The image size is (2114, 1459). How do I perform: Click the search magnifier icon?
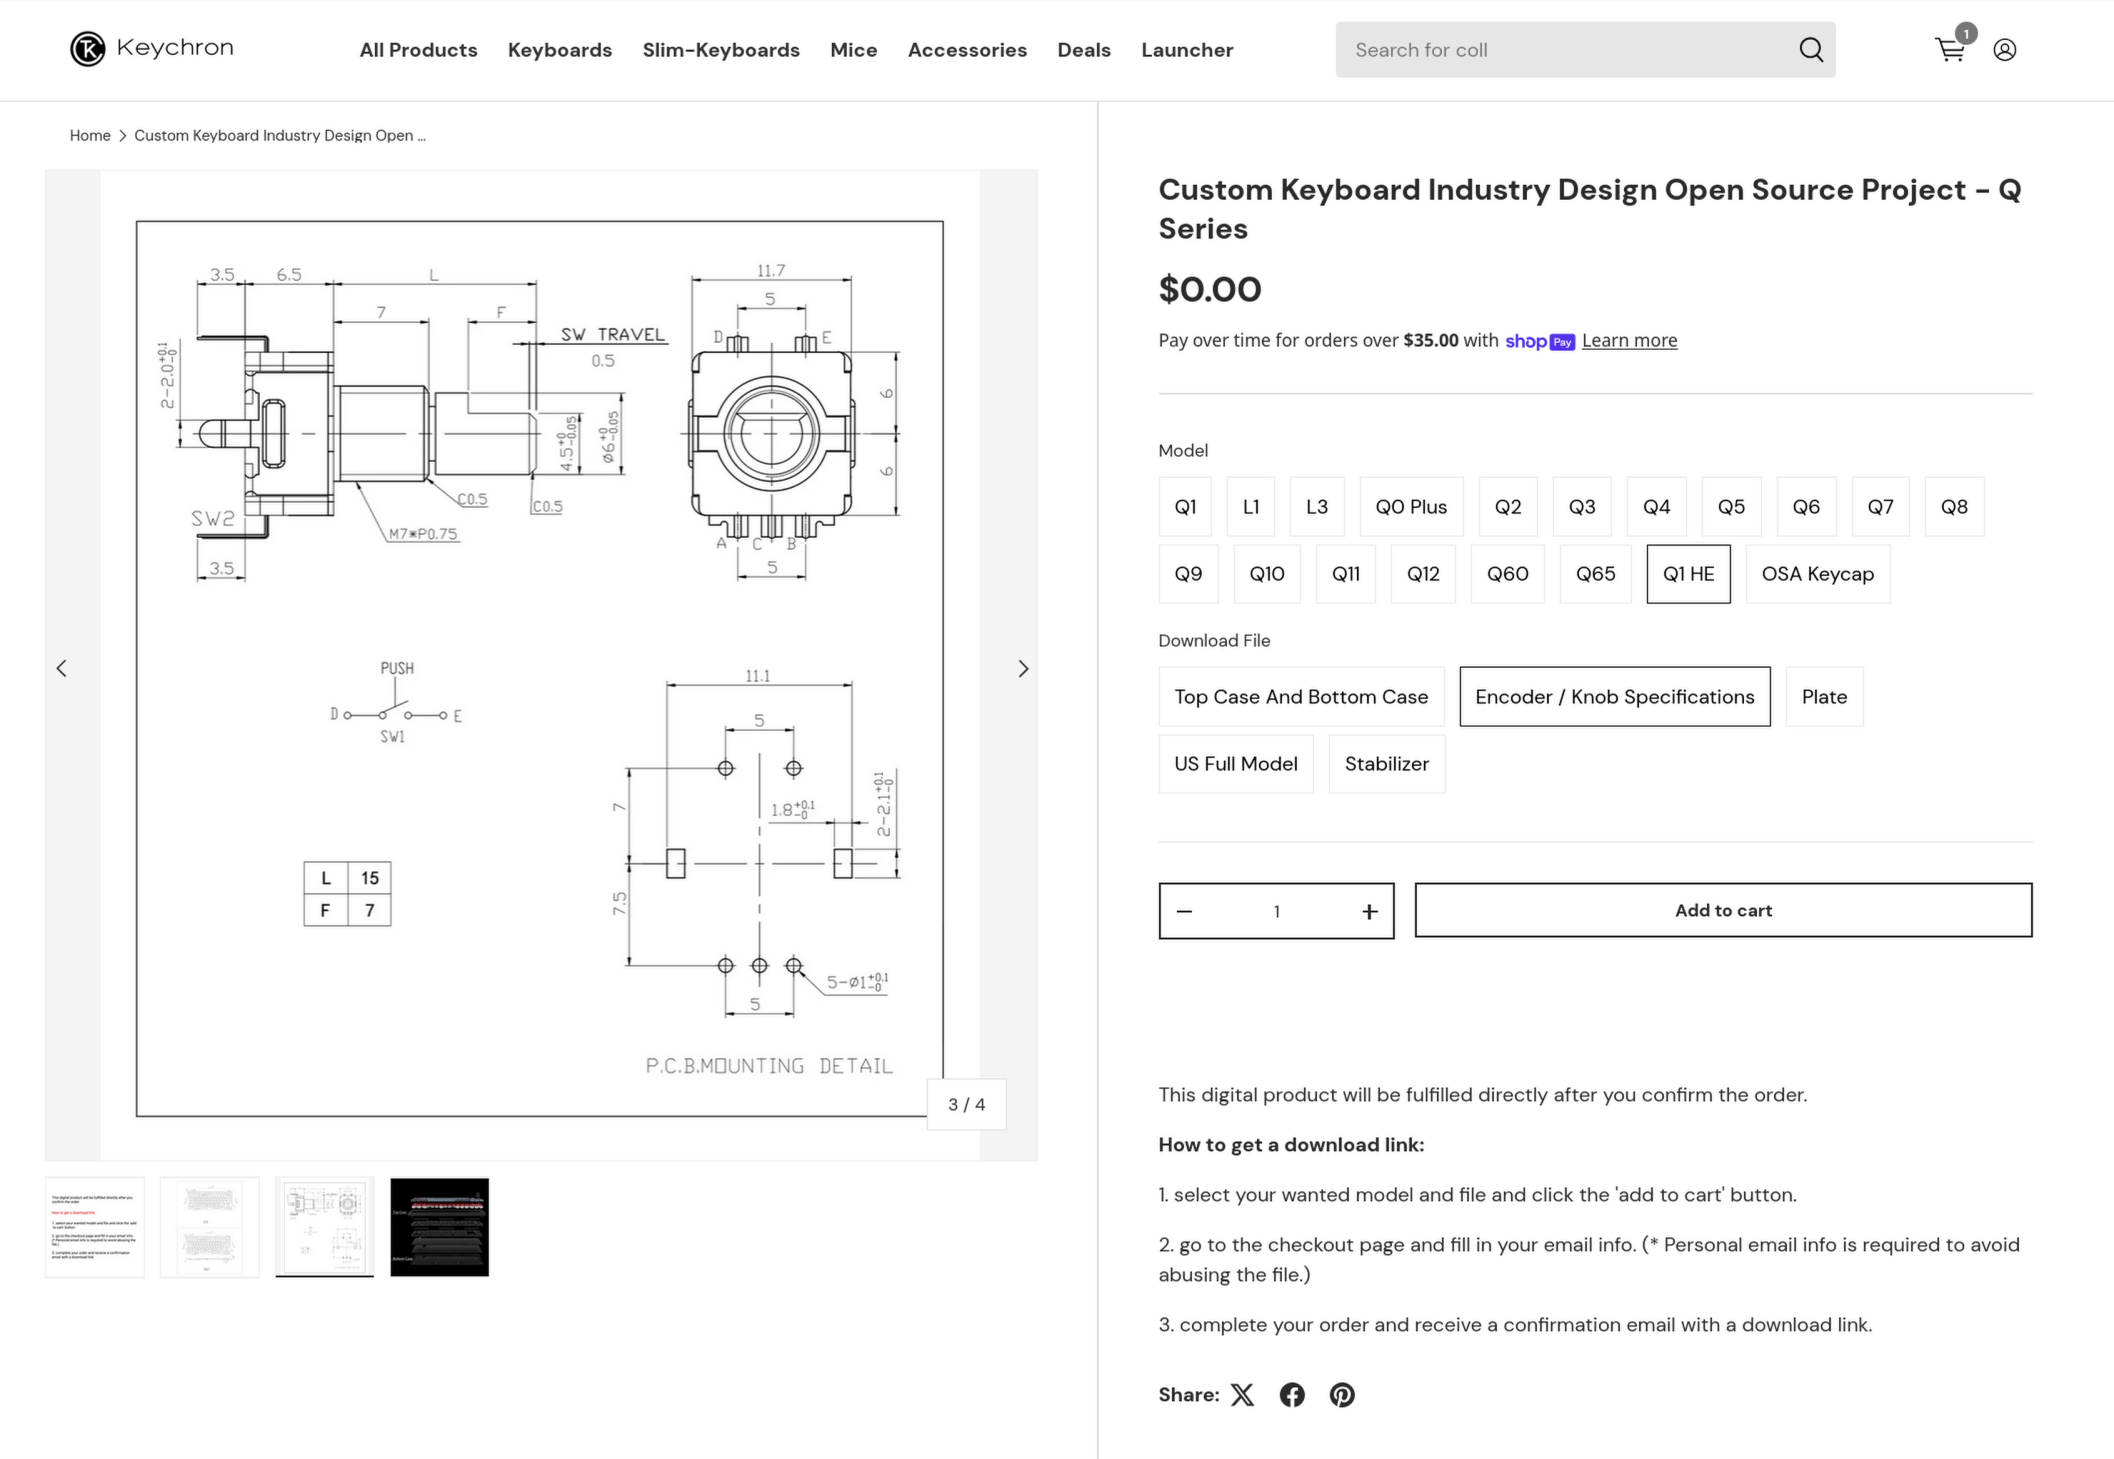pyautogui.click(x=1810, y=49)
